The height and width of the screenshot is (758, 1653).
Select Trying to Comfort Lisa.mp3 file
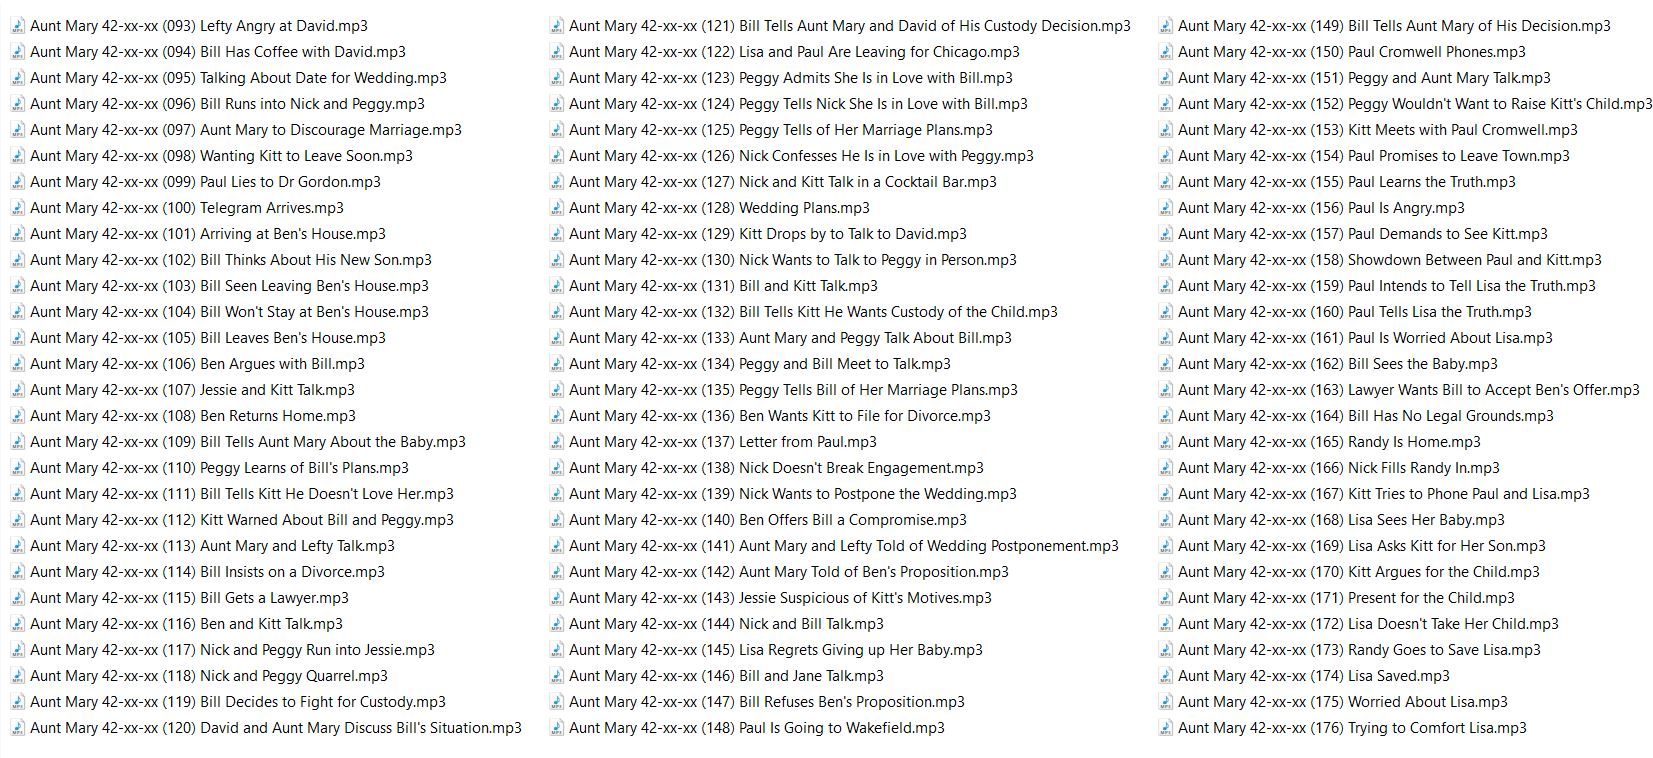coord(1352,728)
